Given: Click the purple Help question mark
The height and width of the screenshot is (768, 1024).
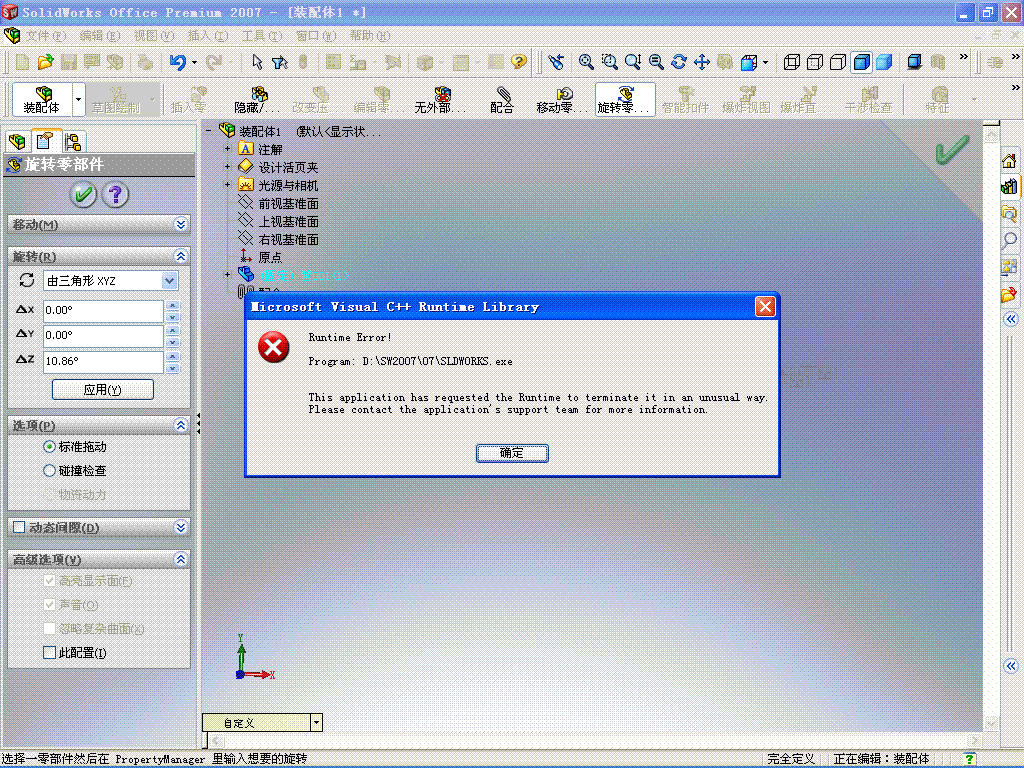Looking at the screenshot, I should 116,194.
